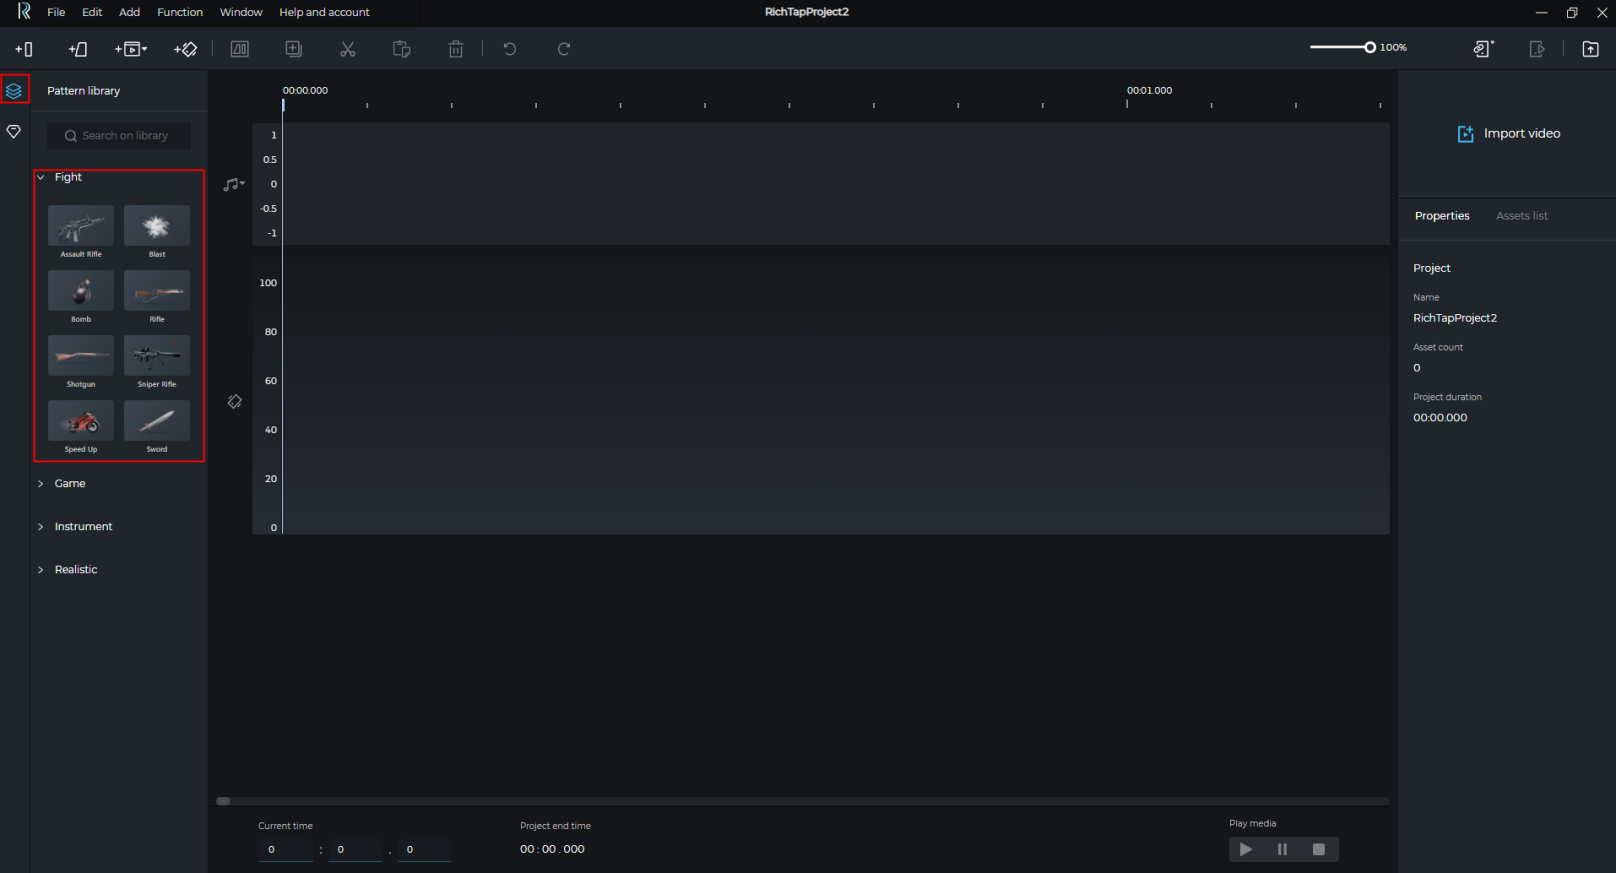1616x873 pixels.
Task: Switch to the Assets list tab
Action: click(x=1521, y=216)
